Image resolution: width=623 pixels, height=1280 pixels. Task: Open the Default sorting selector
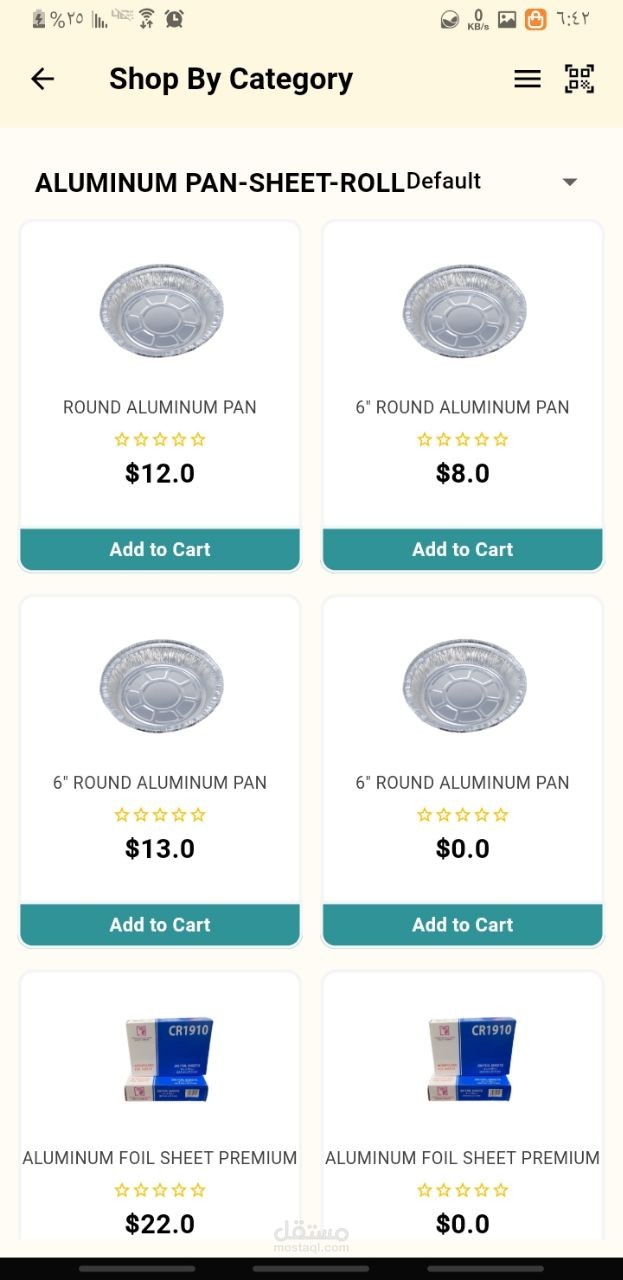(445, 181)
